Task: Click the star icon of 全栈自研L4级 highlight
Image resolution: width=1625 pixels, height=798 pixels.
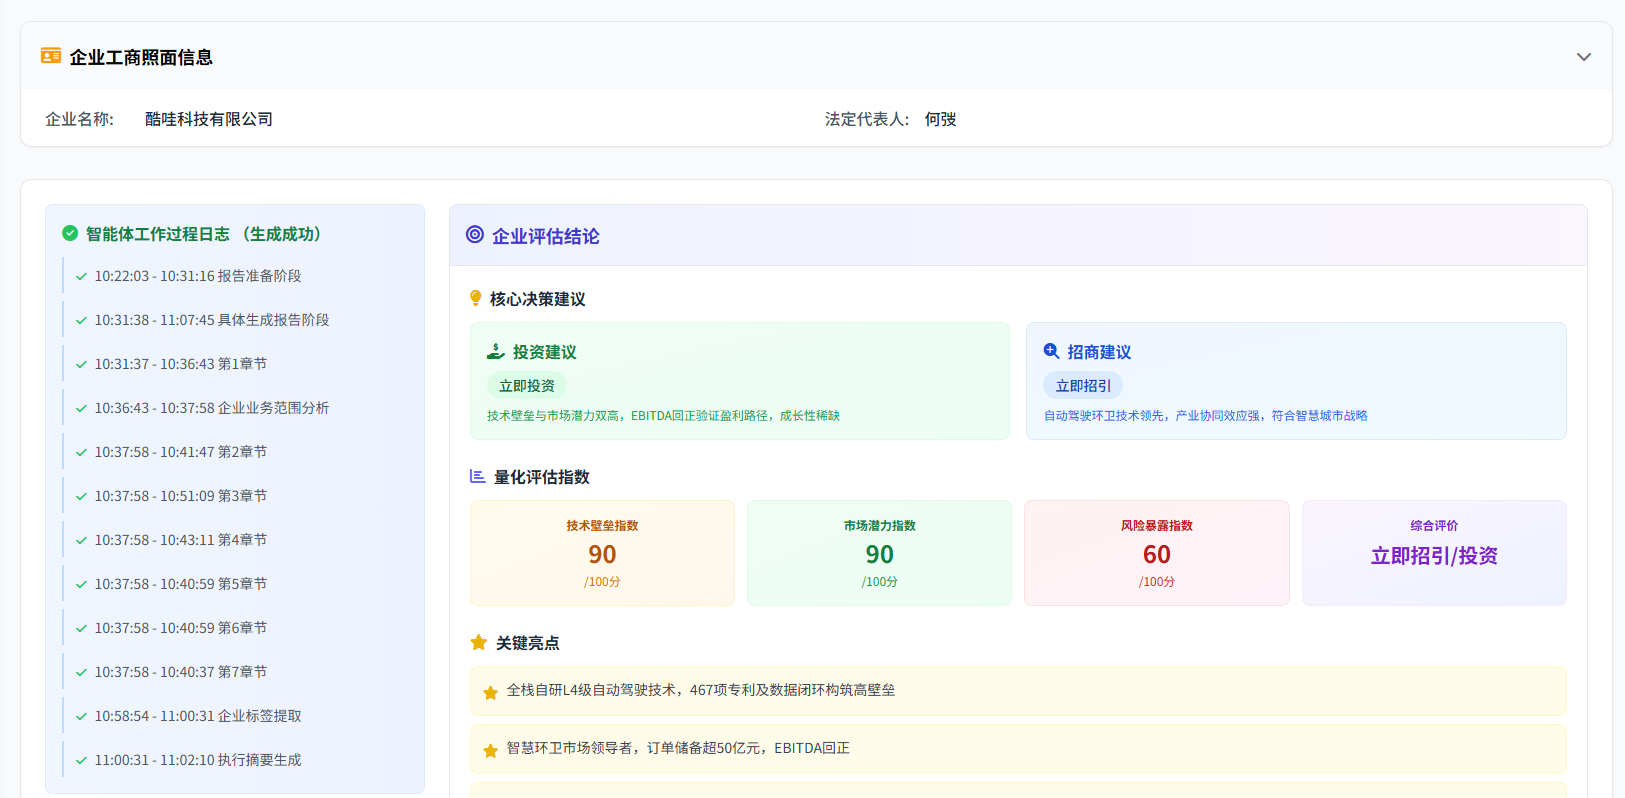Action: (490, 692)
